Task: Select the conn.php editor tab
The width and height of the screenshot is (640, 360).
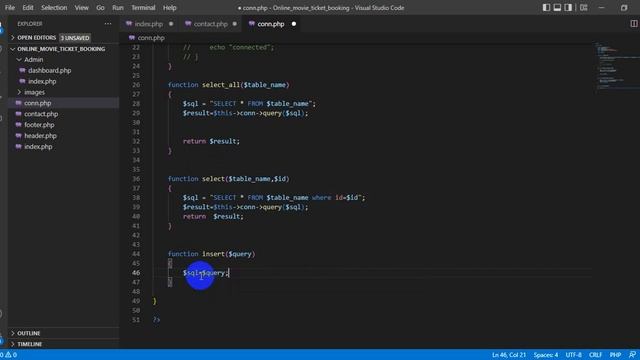Action: pyautogui.click(x=271, y=24)
